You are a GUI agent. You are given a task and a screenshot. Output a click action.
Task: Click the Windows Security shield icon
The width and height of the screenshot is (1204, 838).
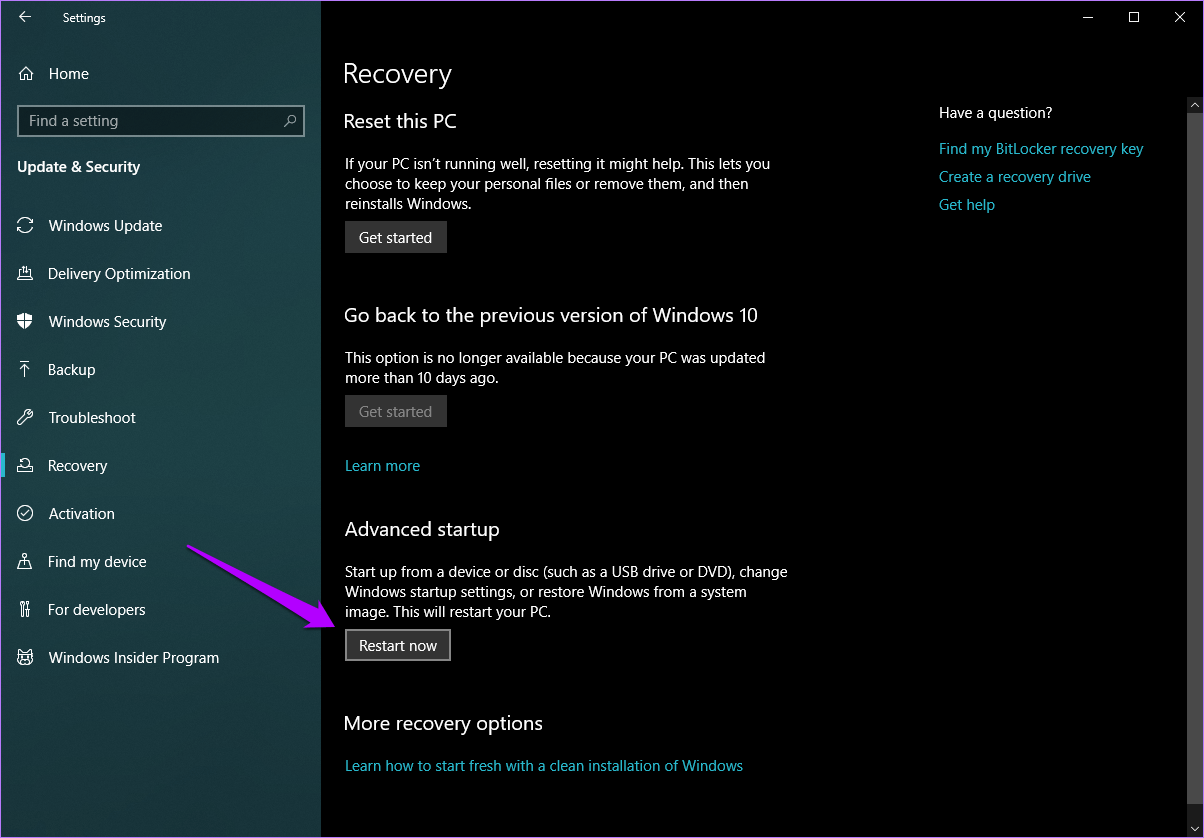(x=26, y=322)
